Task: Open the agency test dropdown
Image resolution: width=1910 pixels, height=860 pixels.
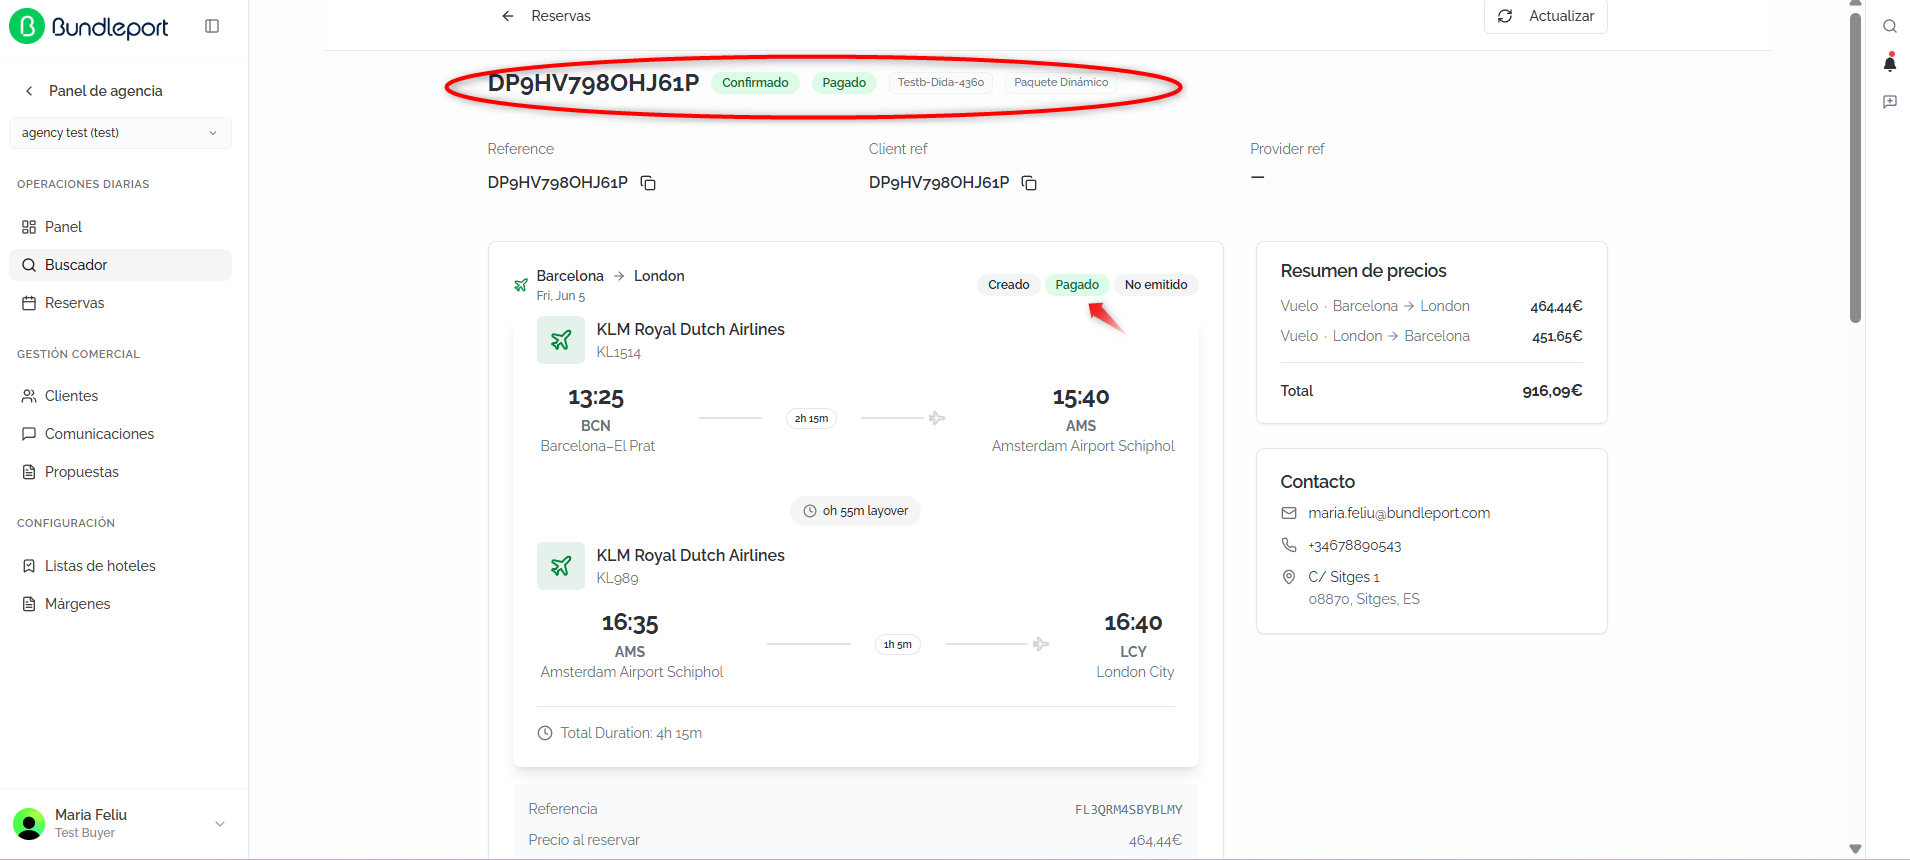Action: [x=120, y=133]
